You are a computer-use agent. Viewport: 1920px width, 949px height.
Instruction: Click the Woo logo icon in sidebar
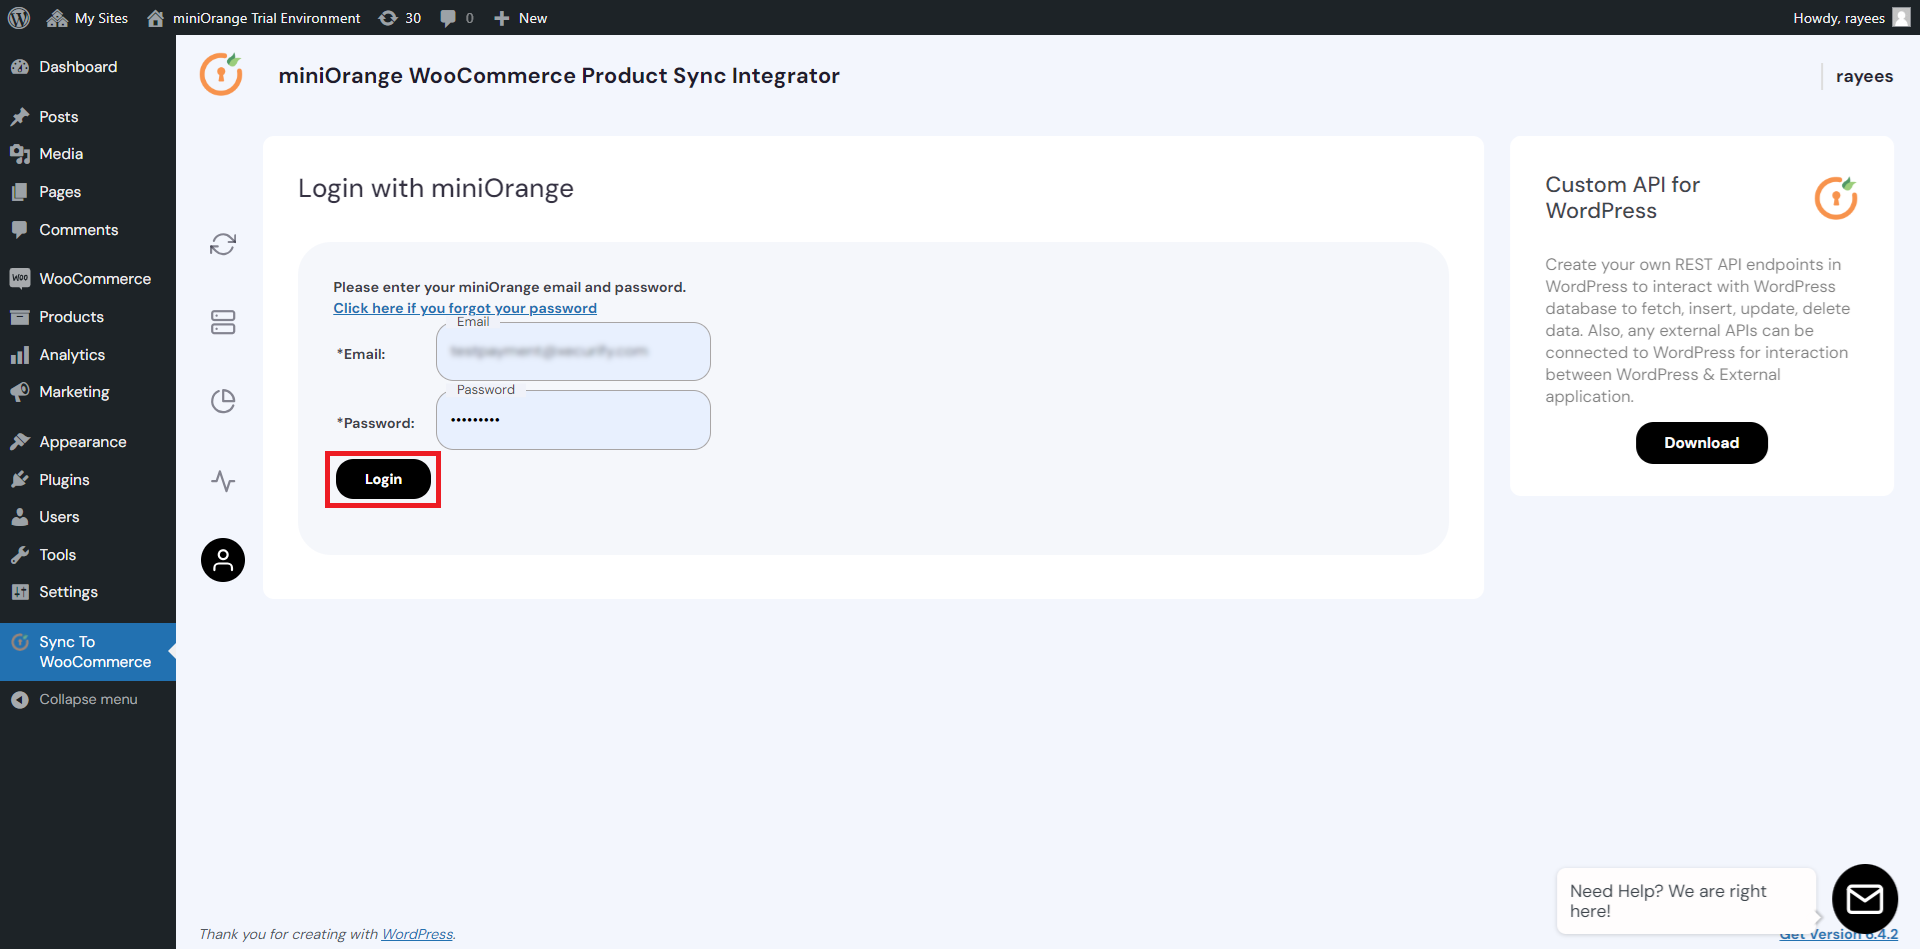[20, 279]
